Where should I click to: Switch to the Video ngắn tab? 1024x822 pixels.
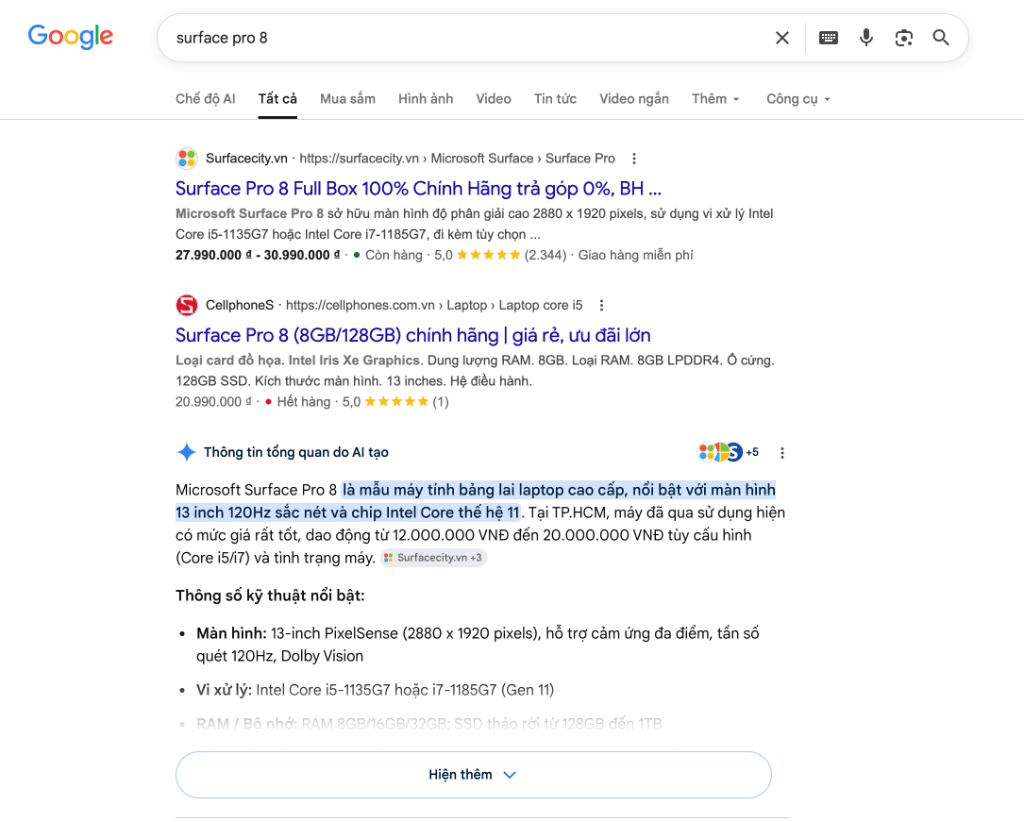click(x=634, y=99)
